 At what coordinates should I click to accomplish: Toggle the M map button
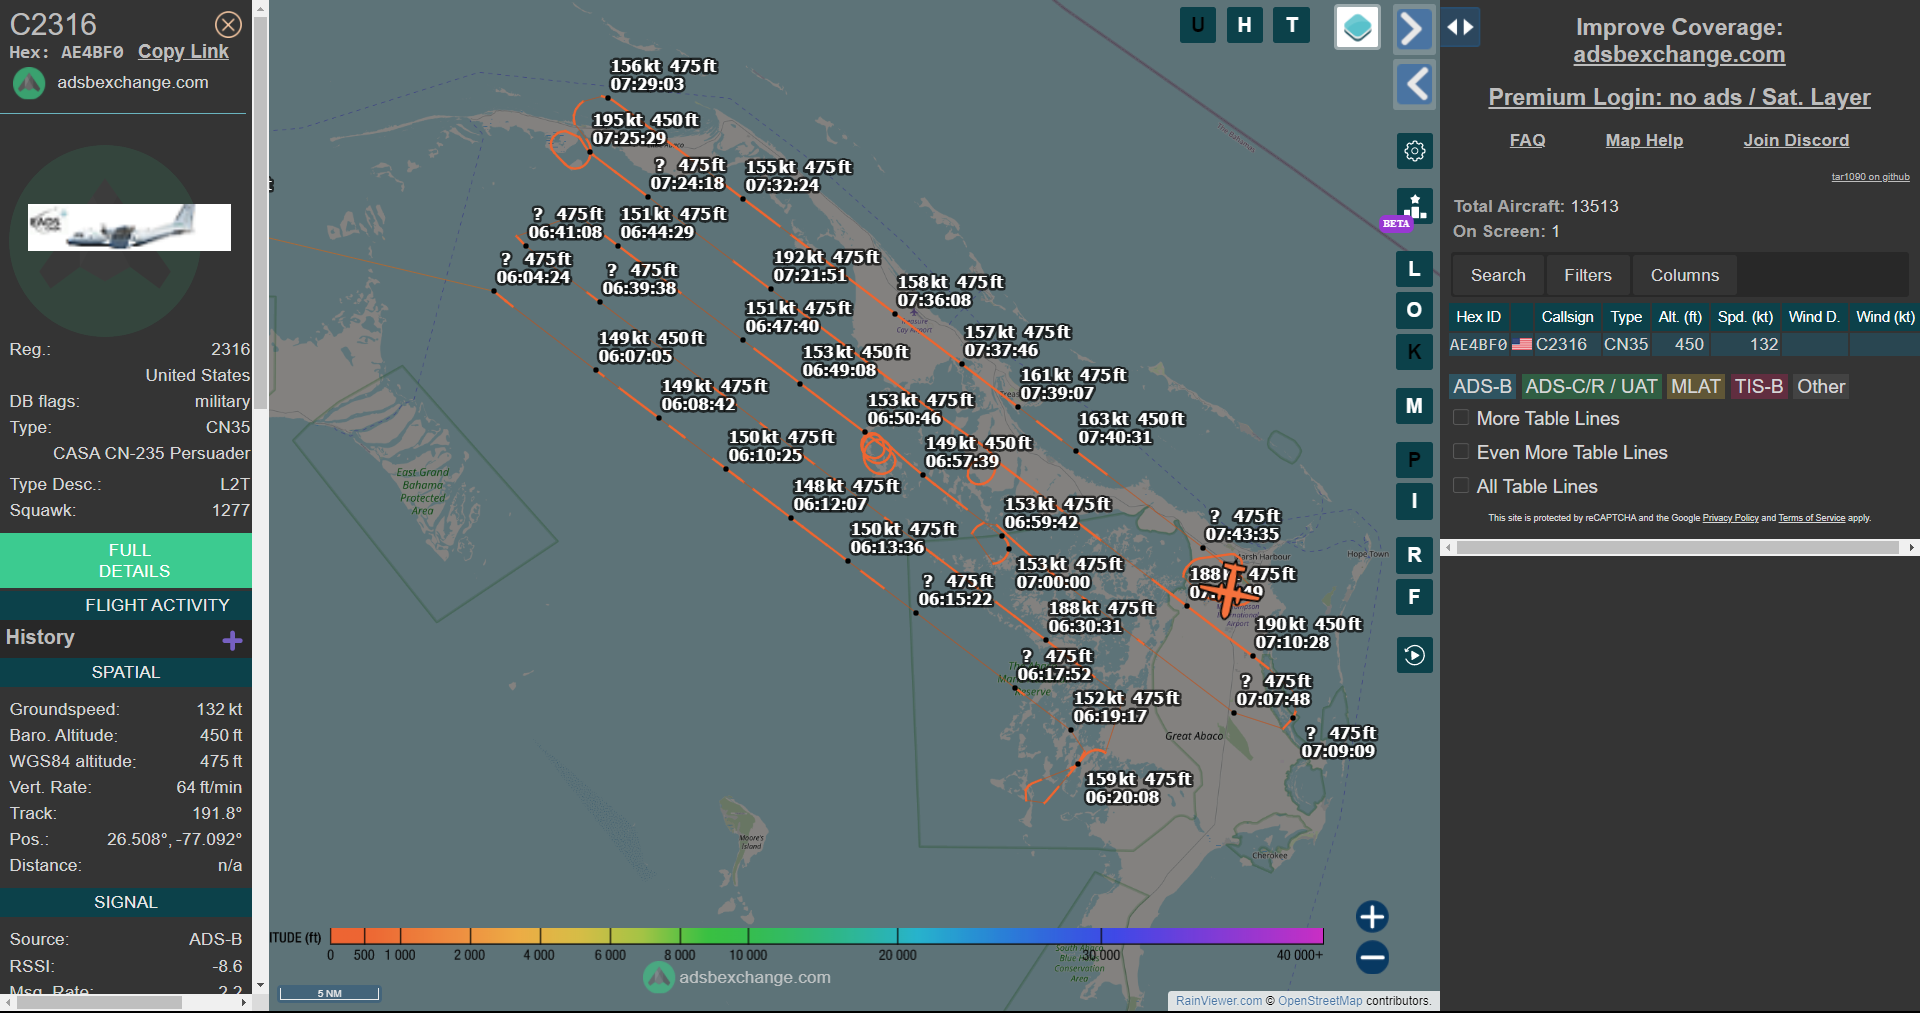1414,406
